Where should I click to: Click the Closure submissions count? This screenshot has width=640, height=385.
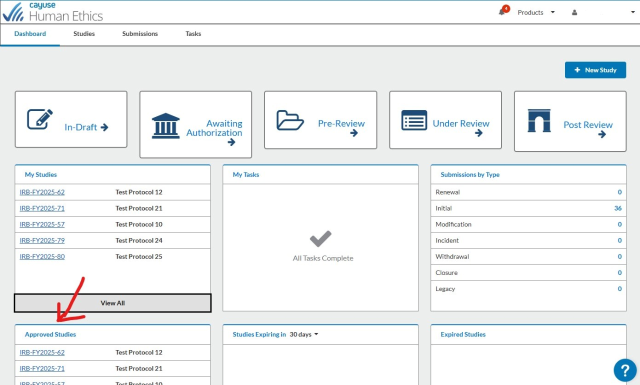[620, 273]
